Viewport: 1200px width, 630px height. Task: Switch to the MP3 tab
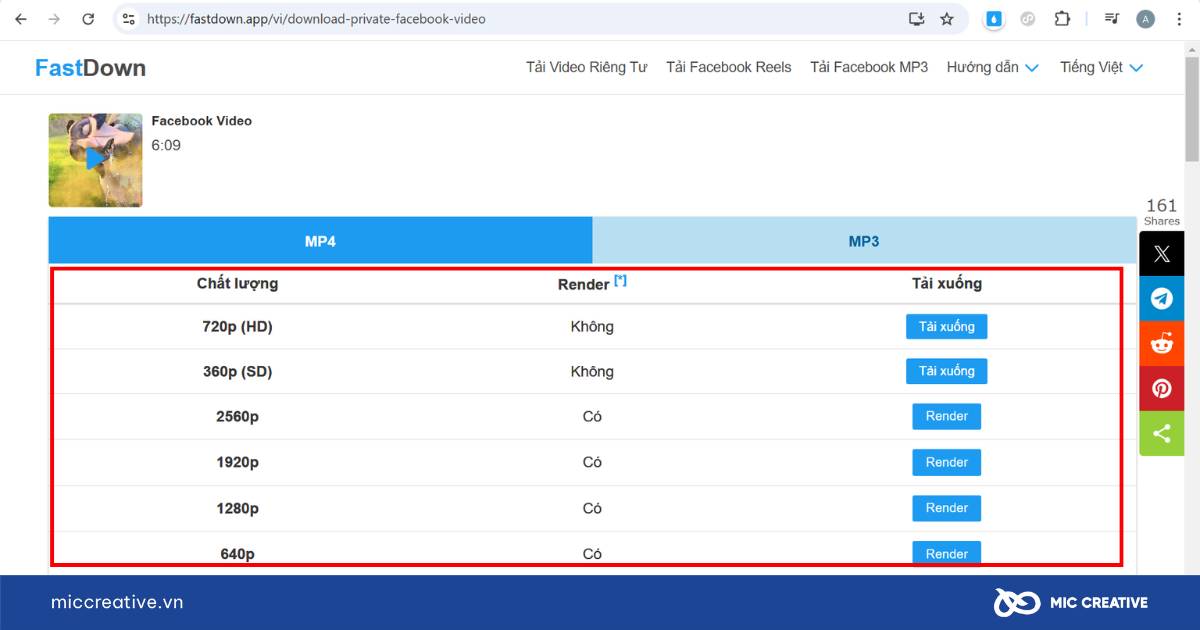tap(864, 241)
